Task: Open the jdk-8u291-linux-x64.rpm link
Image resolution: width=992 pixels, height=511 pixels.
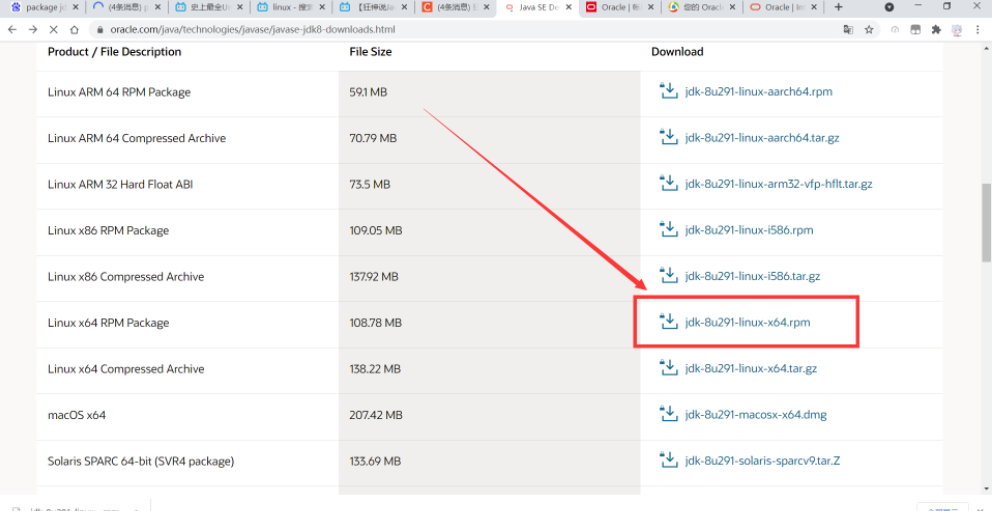Action: 747,323
